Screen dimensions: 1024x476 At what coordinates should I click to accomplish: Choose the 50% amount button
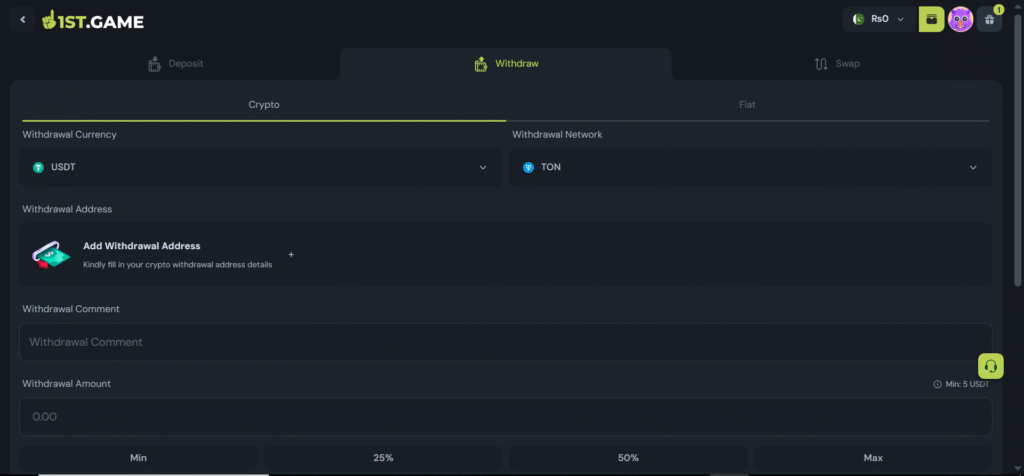click(x=628, y=458)
